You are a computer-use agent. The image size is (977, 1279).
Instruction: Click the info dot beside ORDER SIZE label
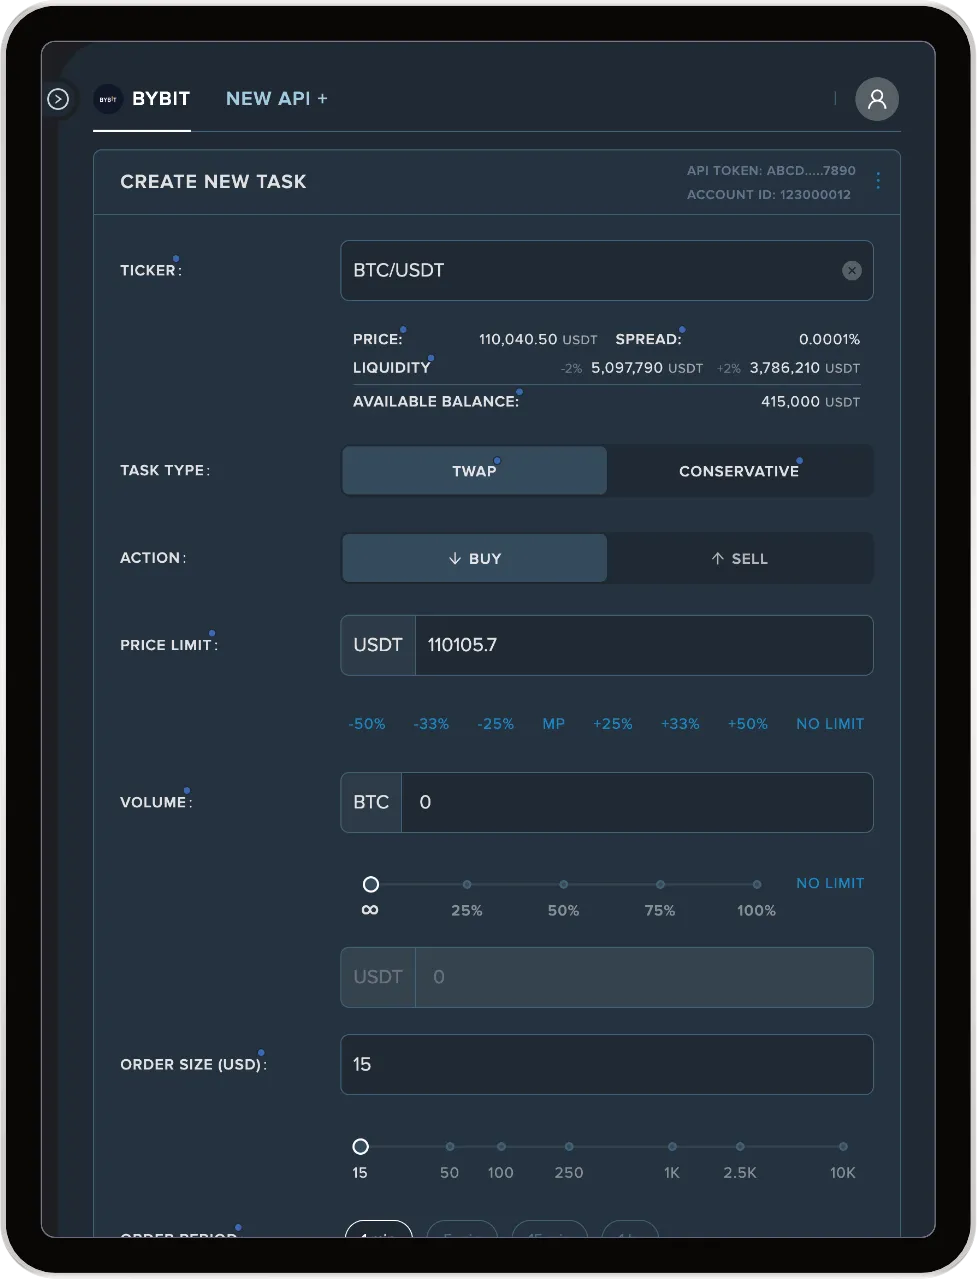(263, 1052)
